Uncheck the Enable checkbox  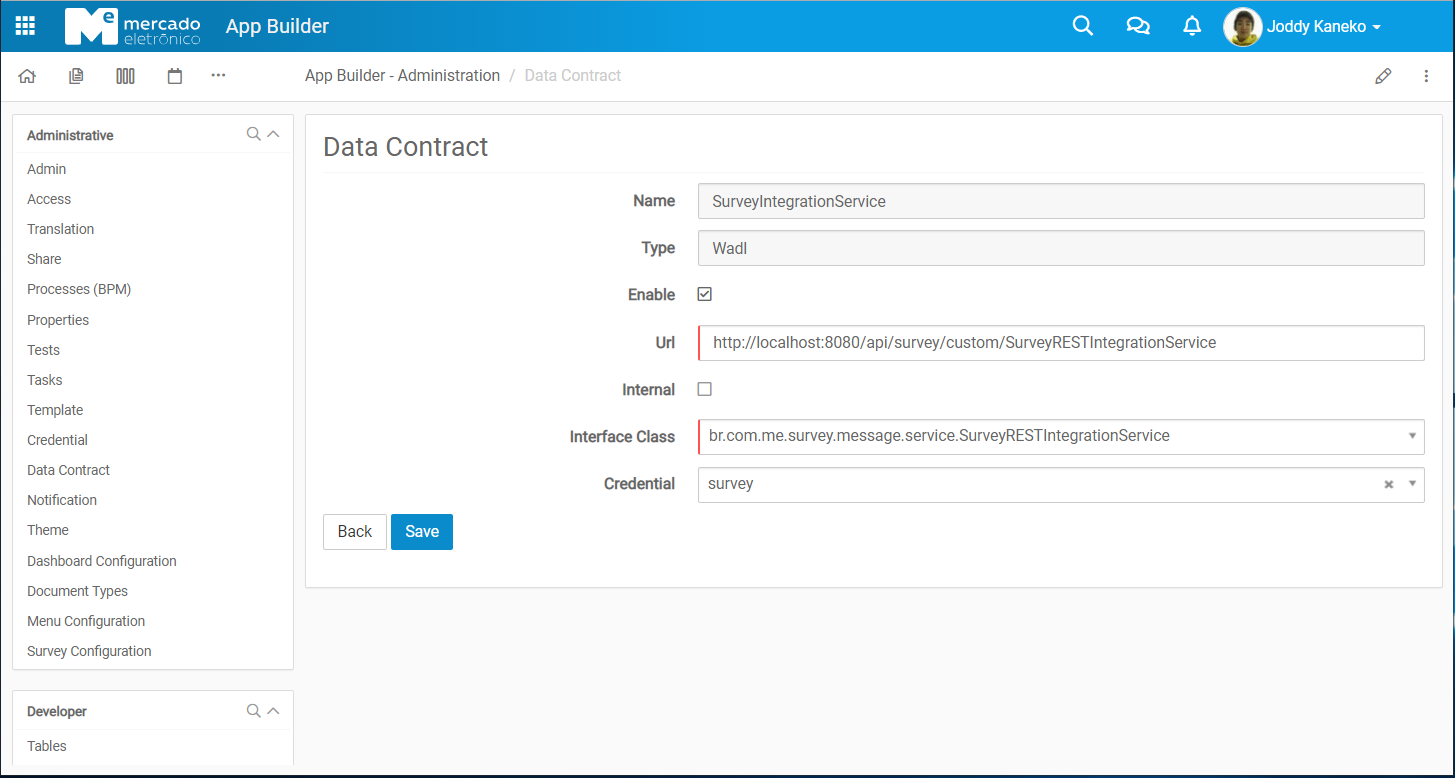pos(704,294)
